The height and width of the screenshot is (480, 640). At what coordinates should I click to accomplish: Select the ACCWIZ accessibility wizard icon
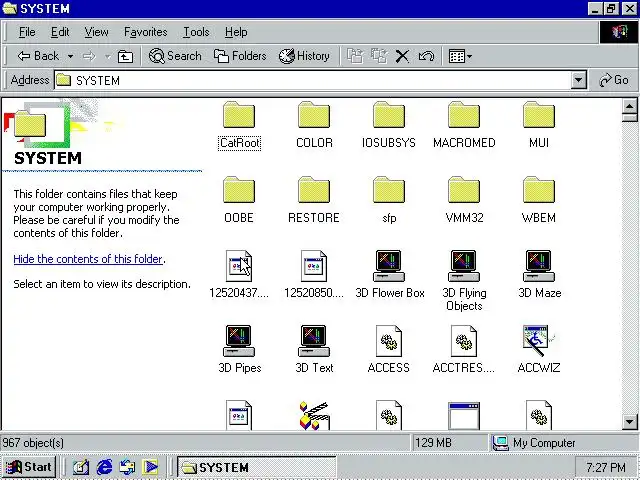click(x=539, y=341)
